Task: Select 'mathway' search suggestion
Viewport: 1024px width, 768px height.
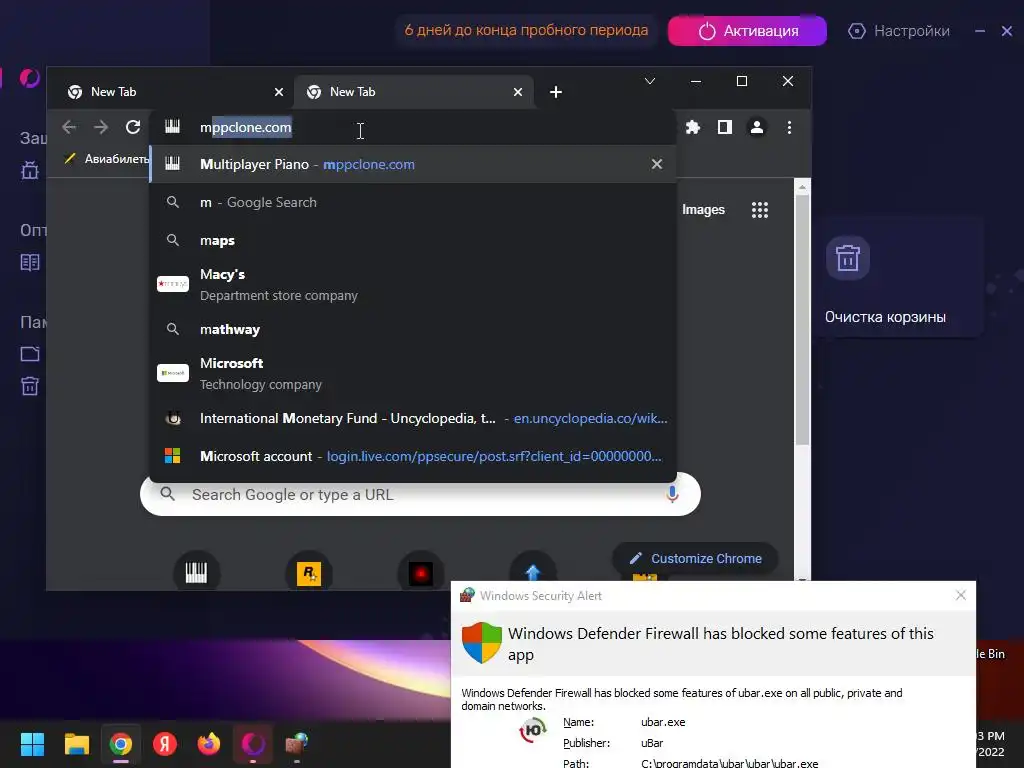Action: 413,329
